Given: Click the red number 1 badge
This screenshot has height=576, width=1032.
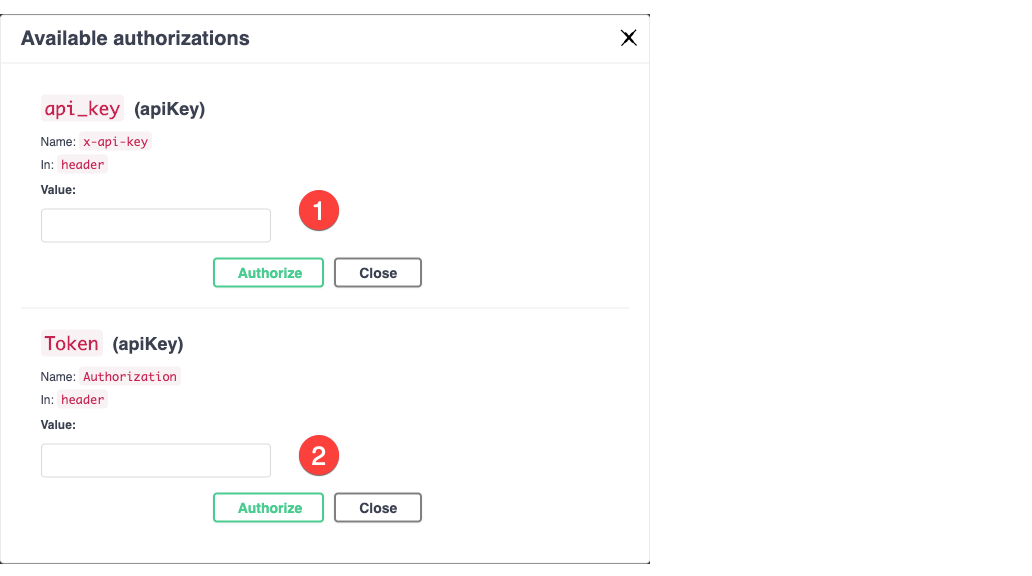Looking at the screenshot, I should 319,211.
